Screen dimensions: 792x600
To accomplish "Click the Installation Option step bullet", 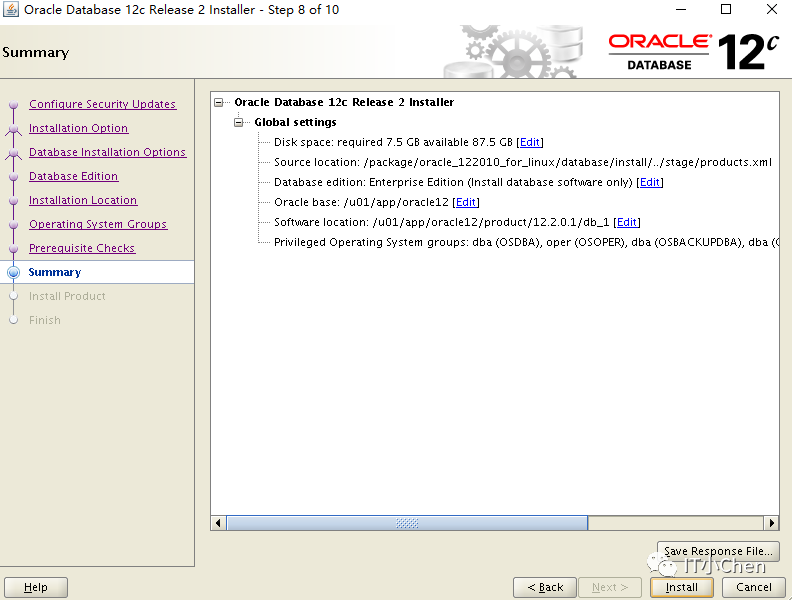I will click(14, 129).
